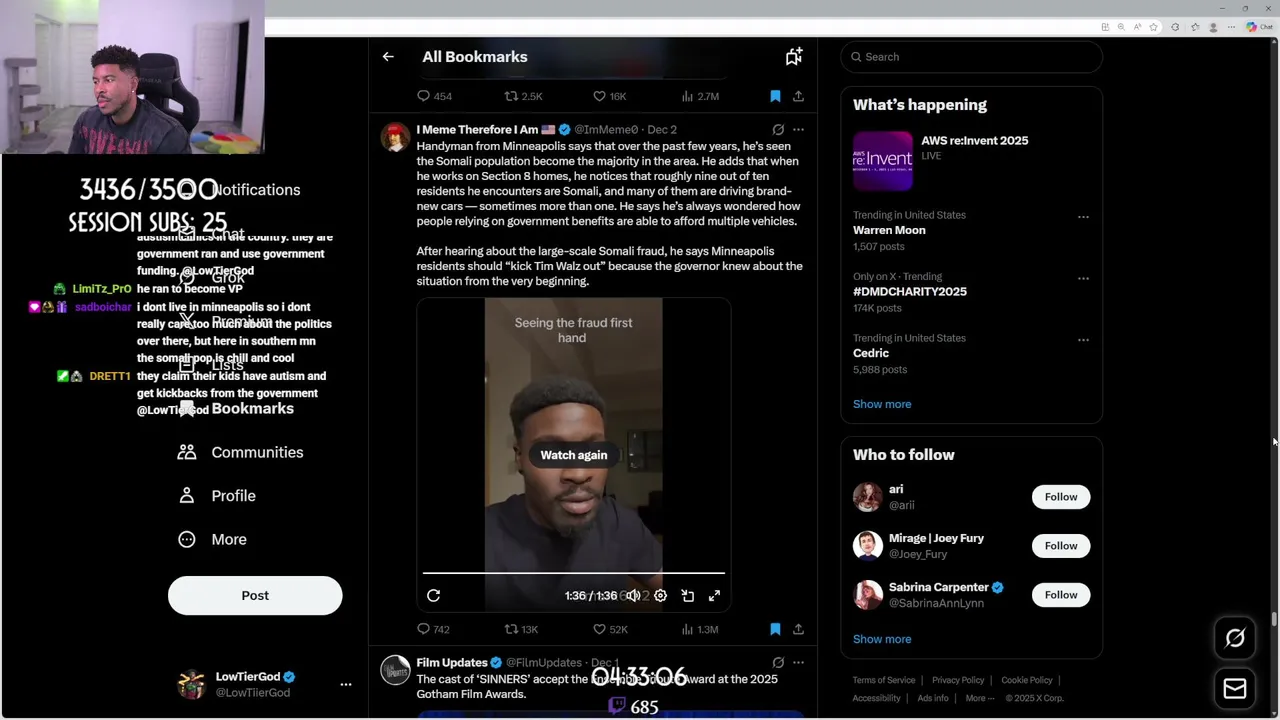
Task: Like the post with 16K likes
Action: pyautogui.click(x=609, y=96)
